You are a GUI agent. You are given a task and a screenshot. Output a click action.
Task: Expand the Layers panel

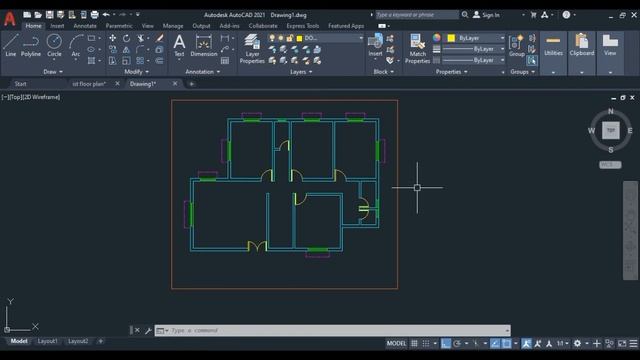coord(301,72)
